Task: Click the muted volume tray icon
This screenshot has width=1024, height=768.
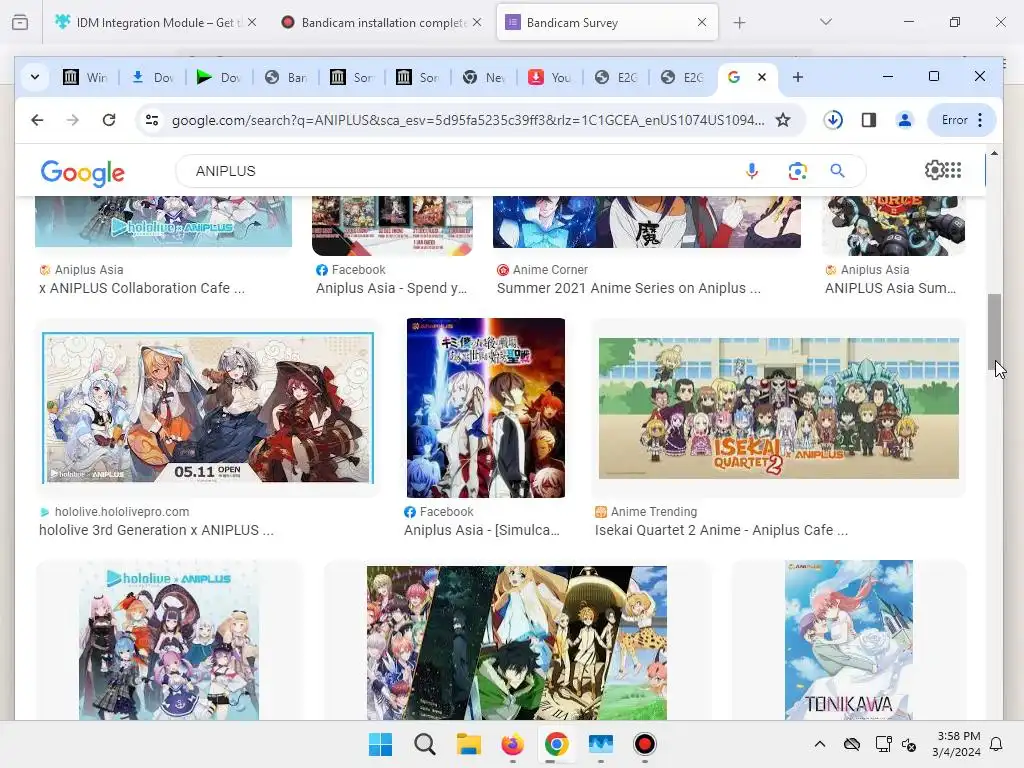Action: tap(908, 744)
